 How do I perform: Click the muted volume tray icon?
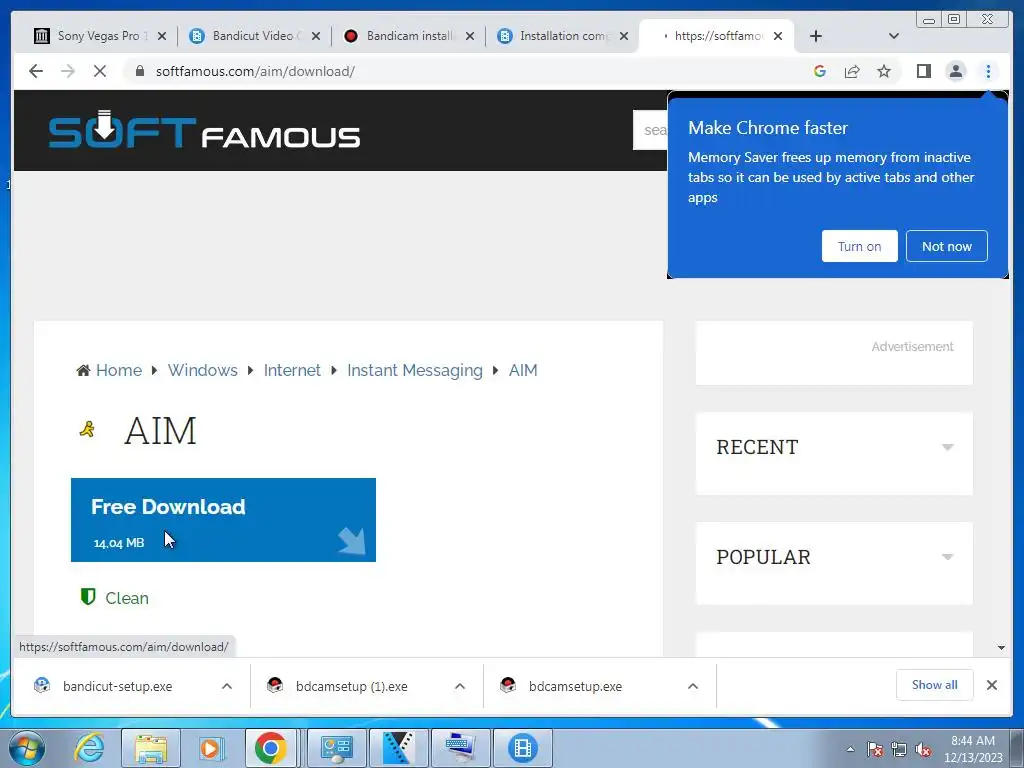click(x=923, y=749)
